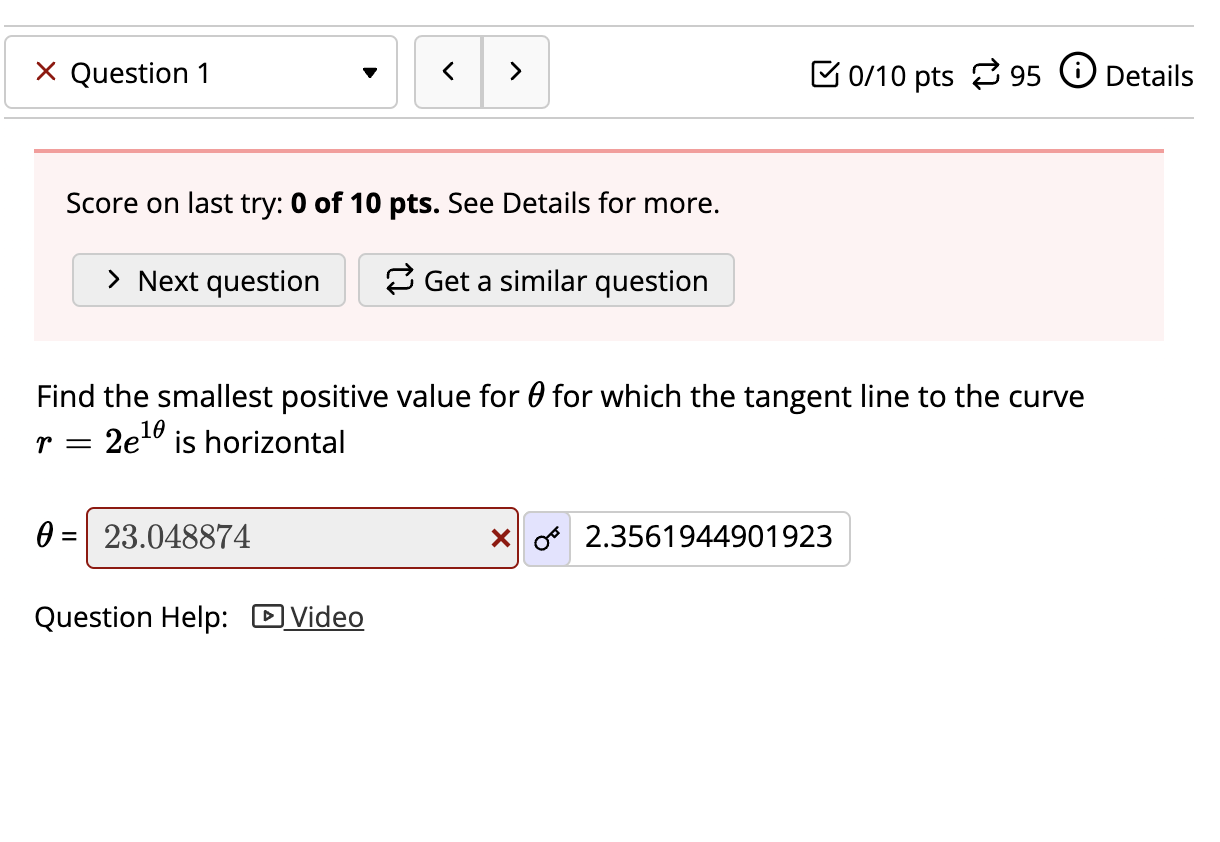Click the revealed answer 2.3561944901923 field
Image resolution: width=1220 pixels, height=842 pixels.
point(708,538)
